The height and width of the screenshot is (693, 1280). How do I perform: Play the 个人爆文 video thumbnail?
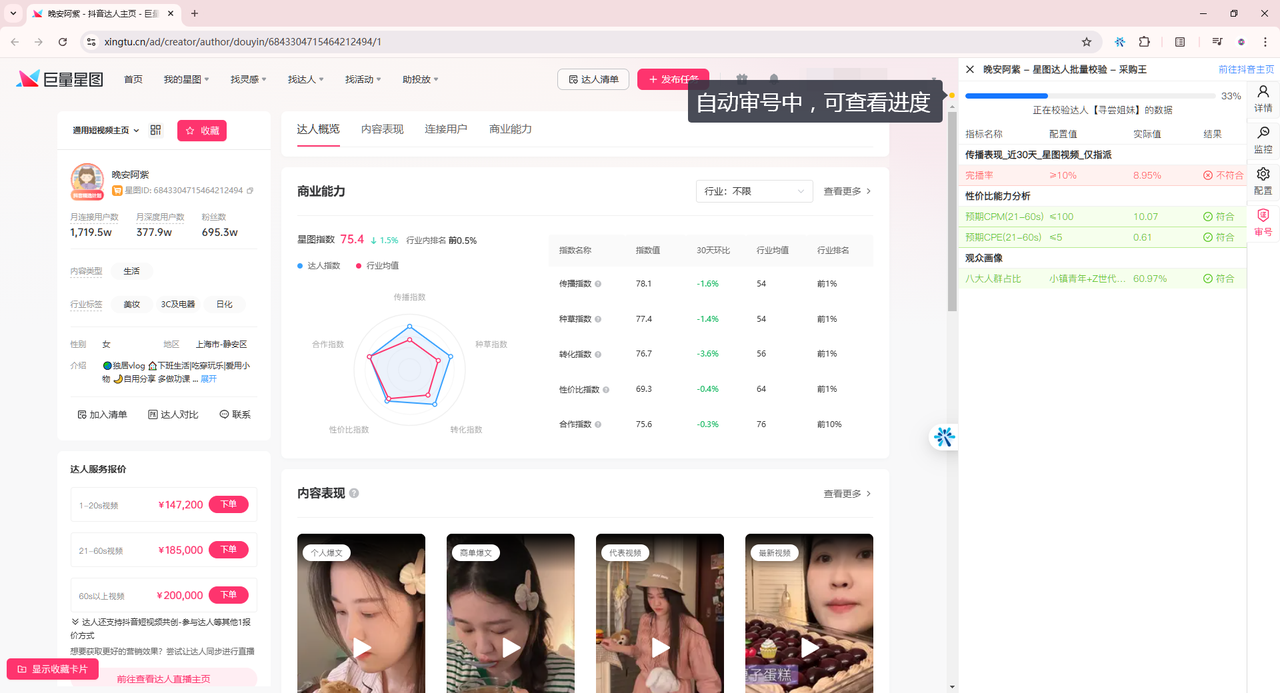coord(362,648)
